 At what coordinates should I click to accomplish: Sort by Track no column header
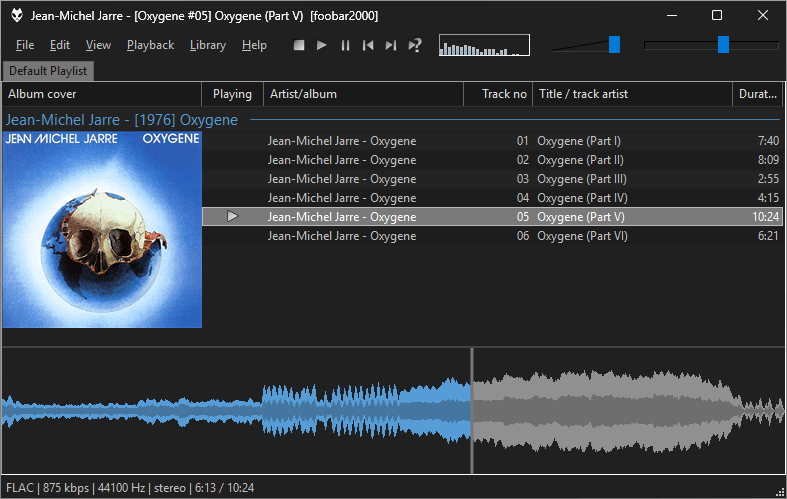click(498, 94)
